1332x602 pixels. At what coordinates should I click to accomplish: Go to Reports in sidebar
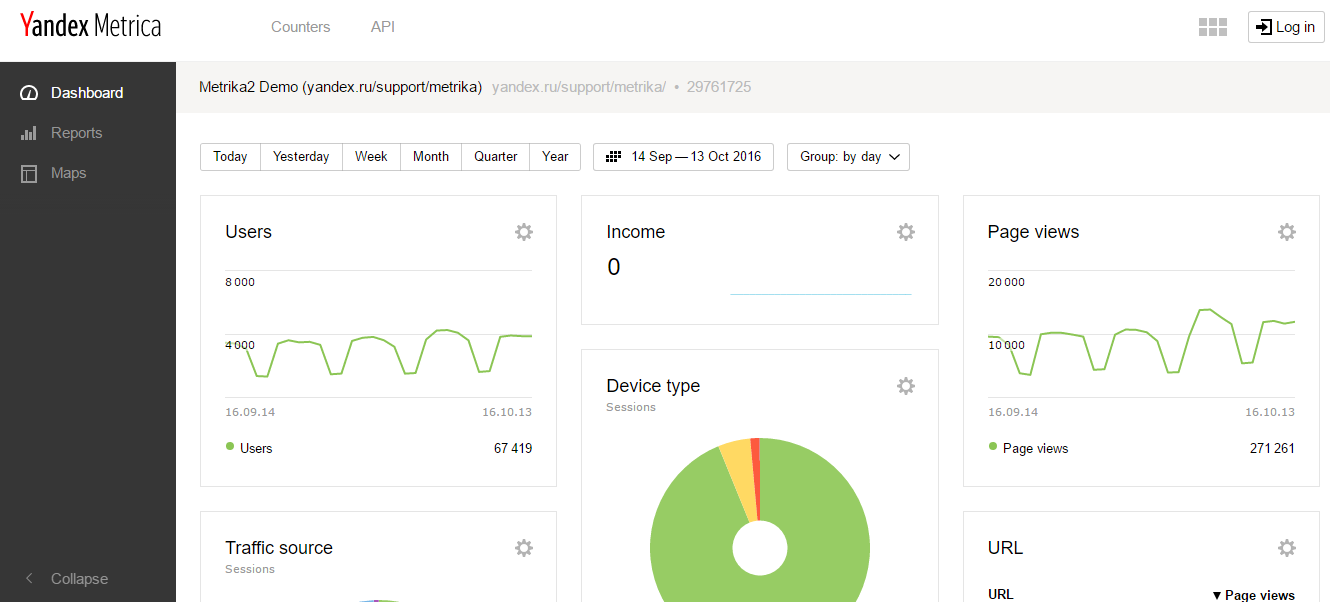76,133
